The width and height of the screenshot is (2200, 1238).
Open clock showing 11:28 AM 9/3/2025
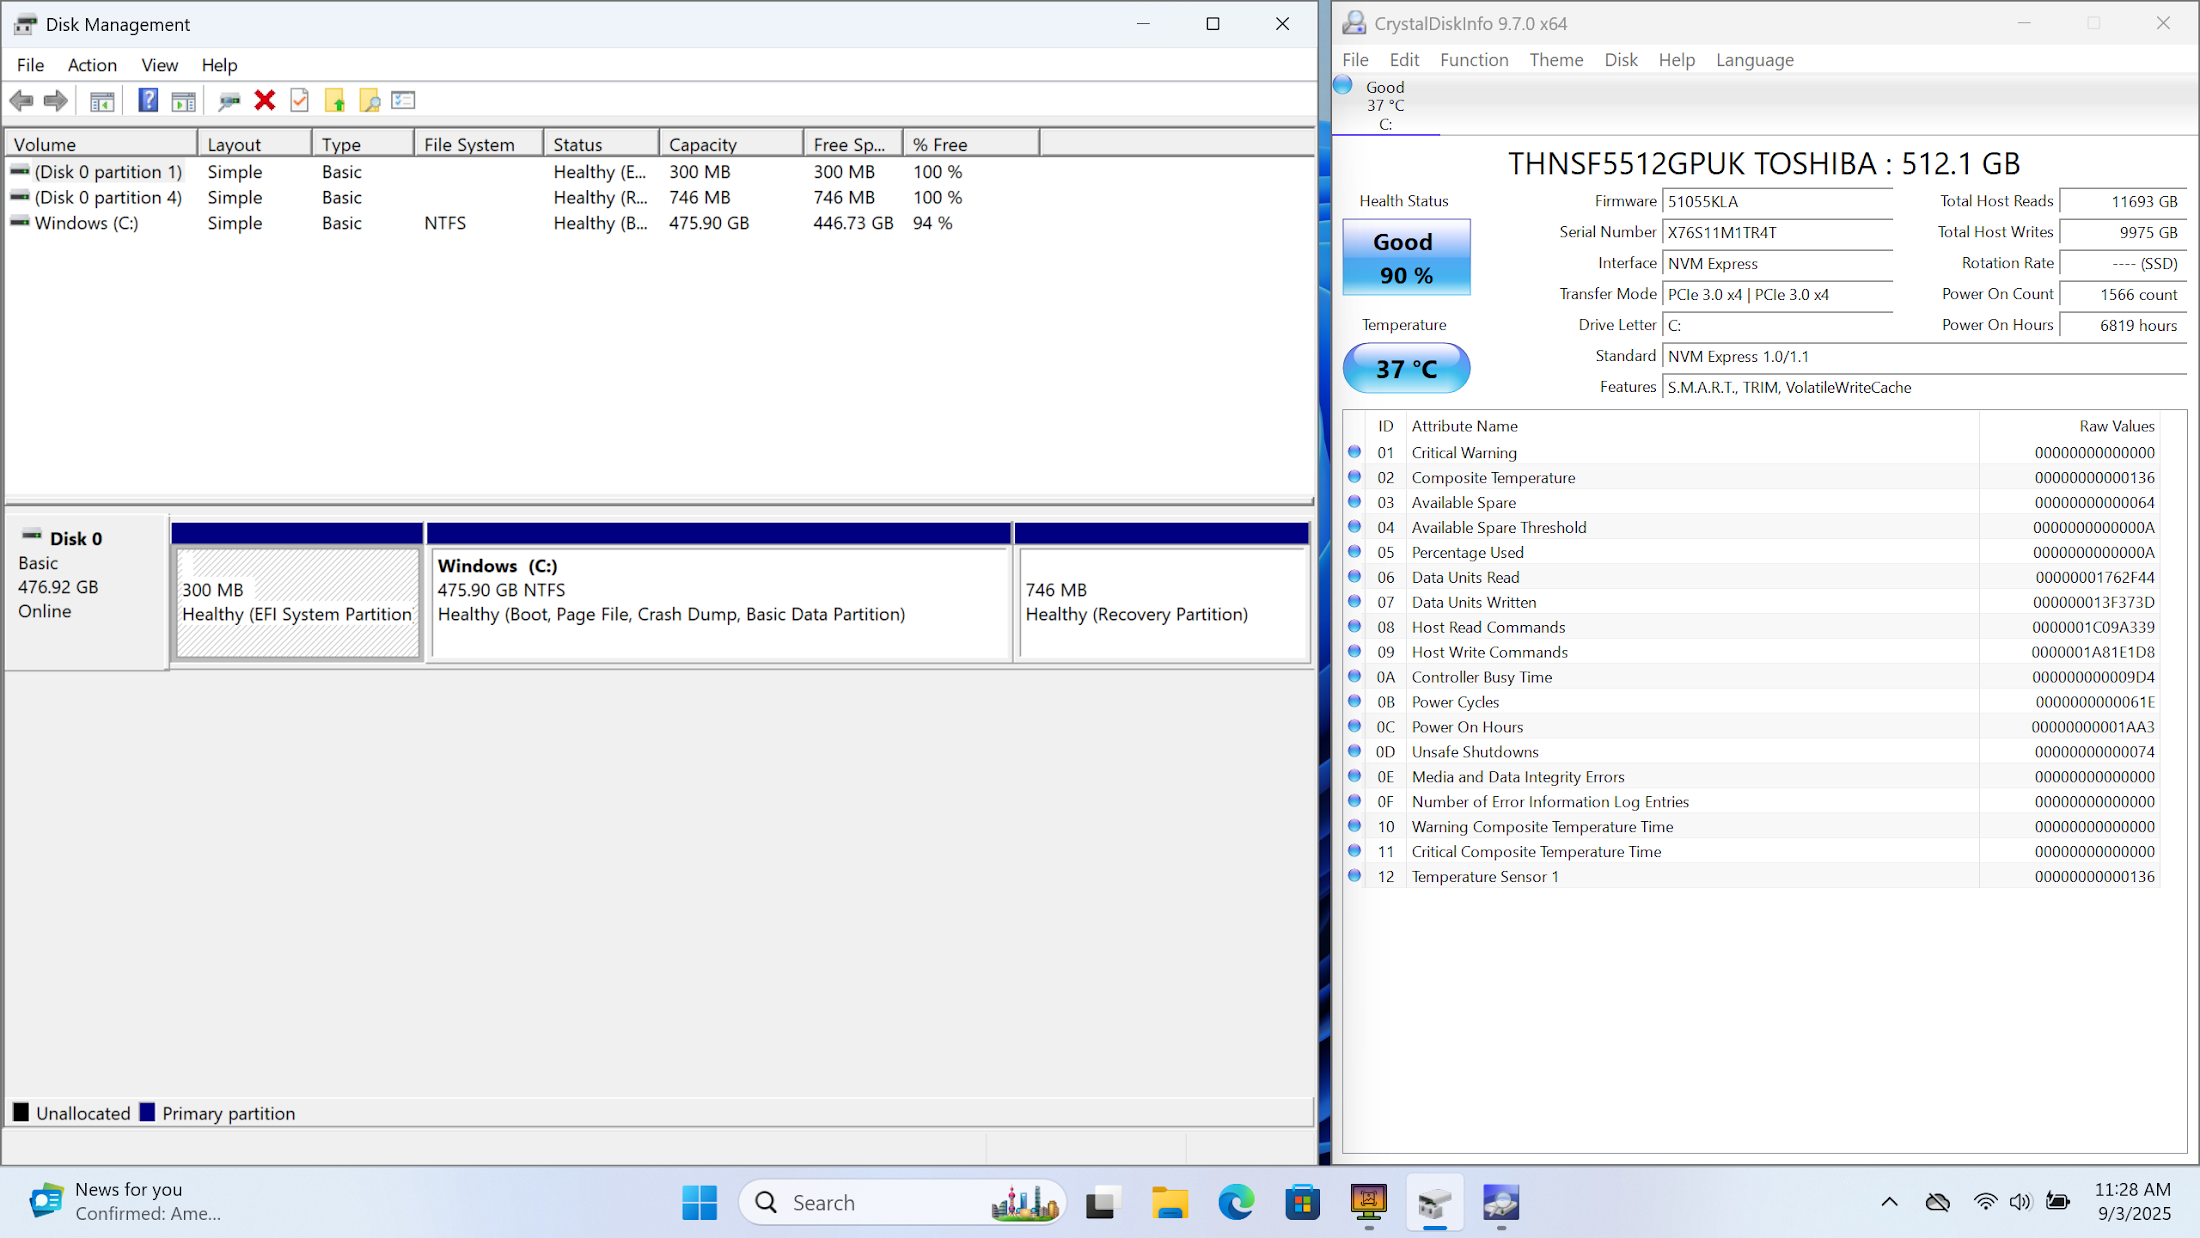coord(2133,1201)
